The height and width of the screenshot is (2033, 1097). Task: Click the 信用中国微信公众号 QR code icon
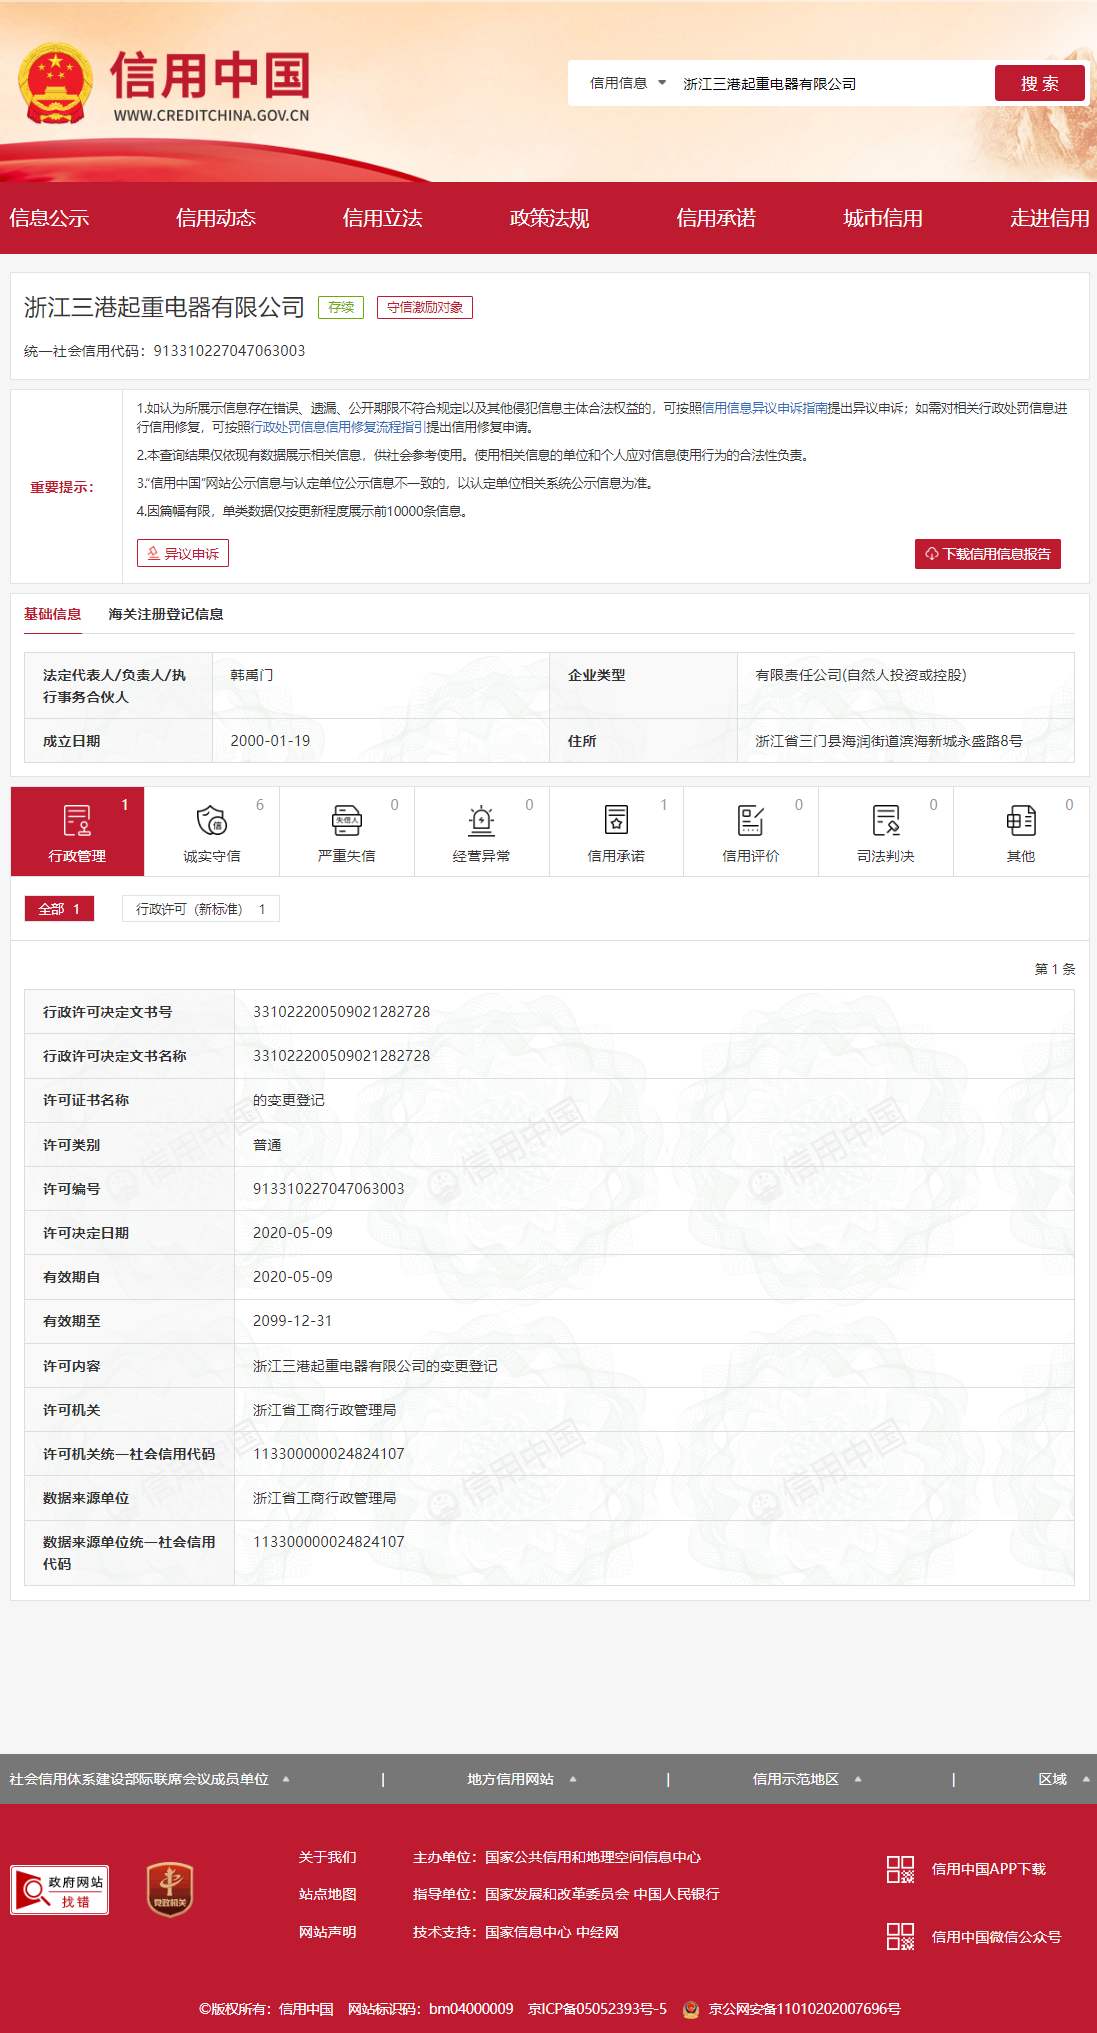900,1936
